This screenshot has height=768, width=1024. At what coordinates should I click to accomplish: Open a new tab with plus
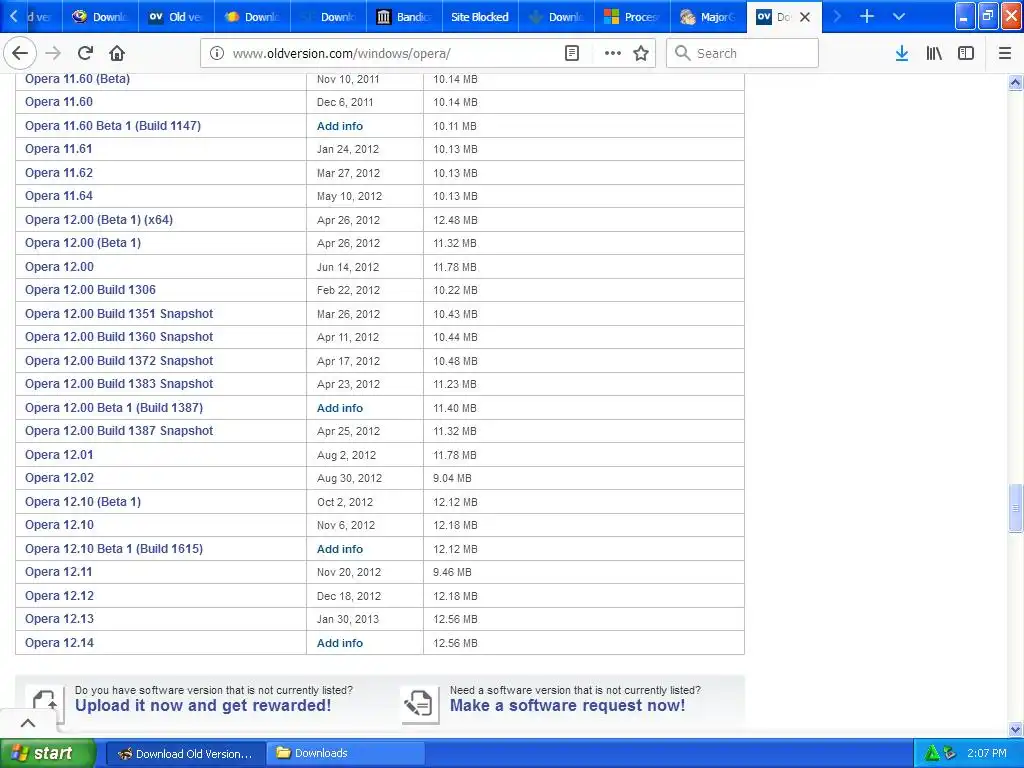(867, 16)
